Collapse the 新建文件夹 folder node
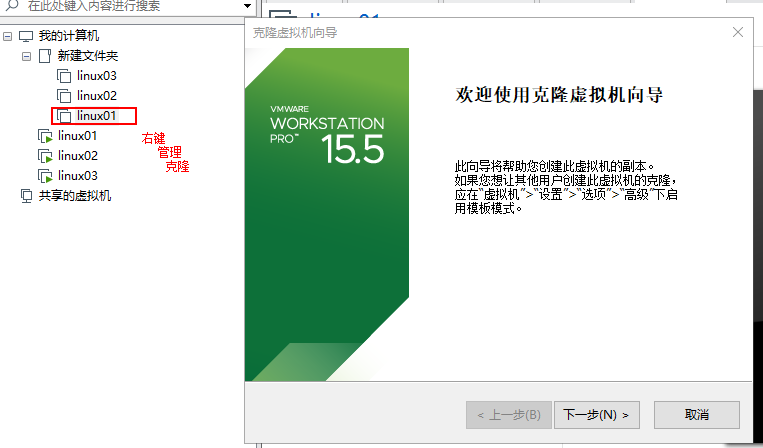The height and width of the screenshot is (448, 763). coord(26,56)
